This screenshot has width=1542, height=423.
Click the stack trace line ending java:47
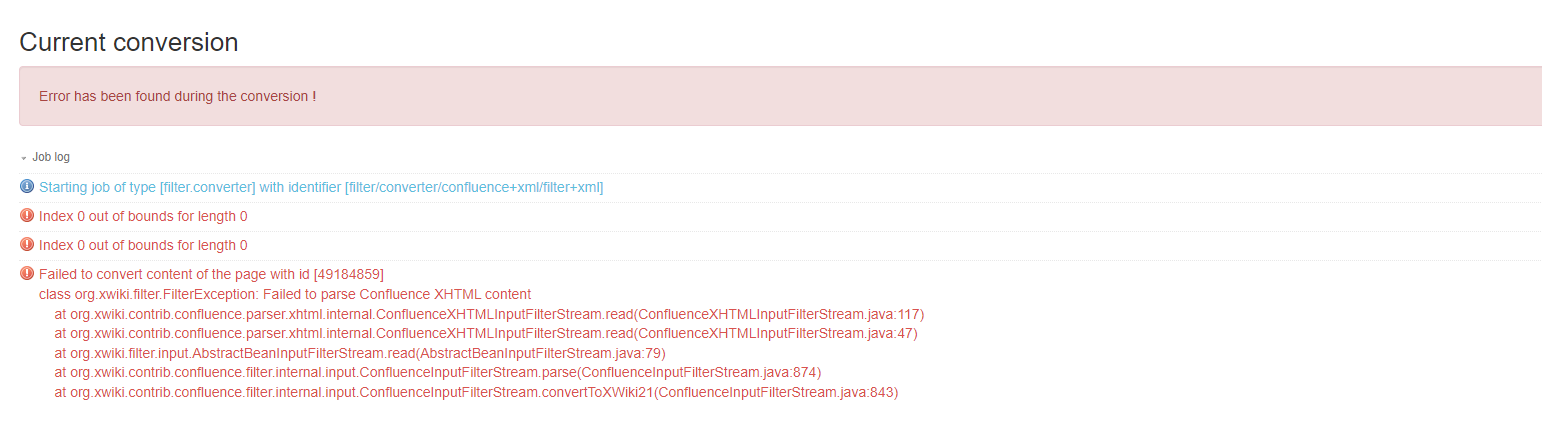(x=486, y=333)
